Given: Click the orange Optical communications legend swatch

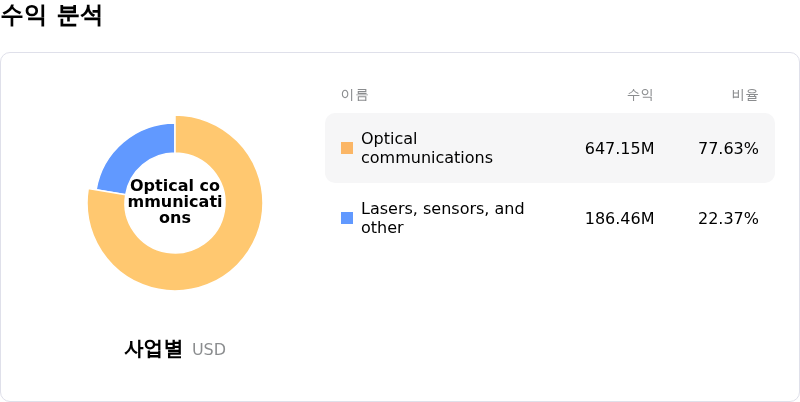Looking at the screenshot, I should coord(347,148).
